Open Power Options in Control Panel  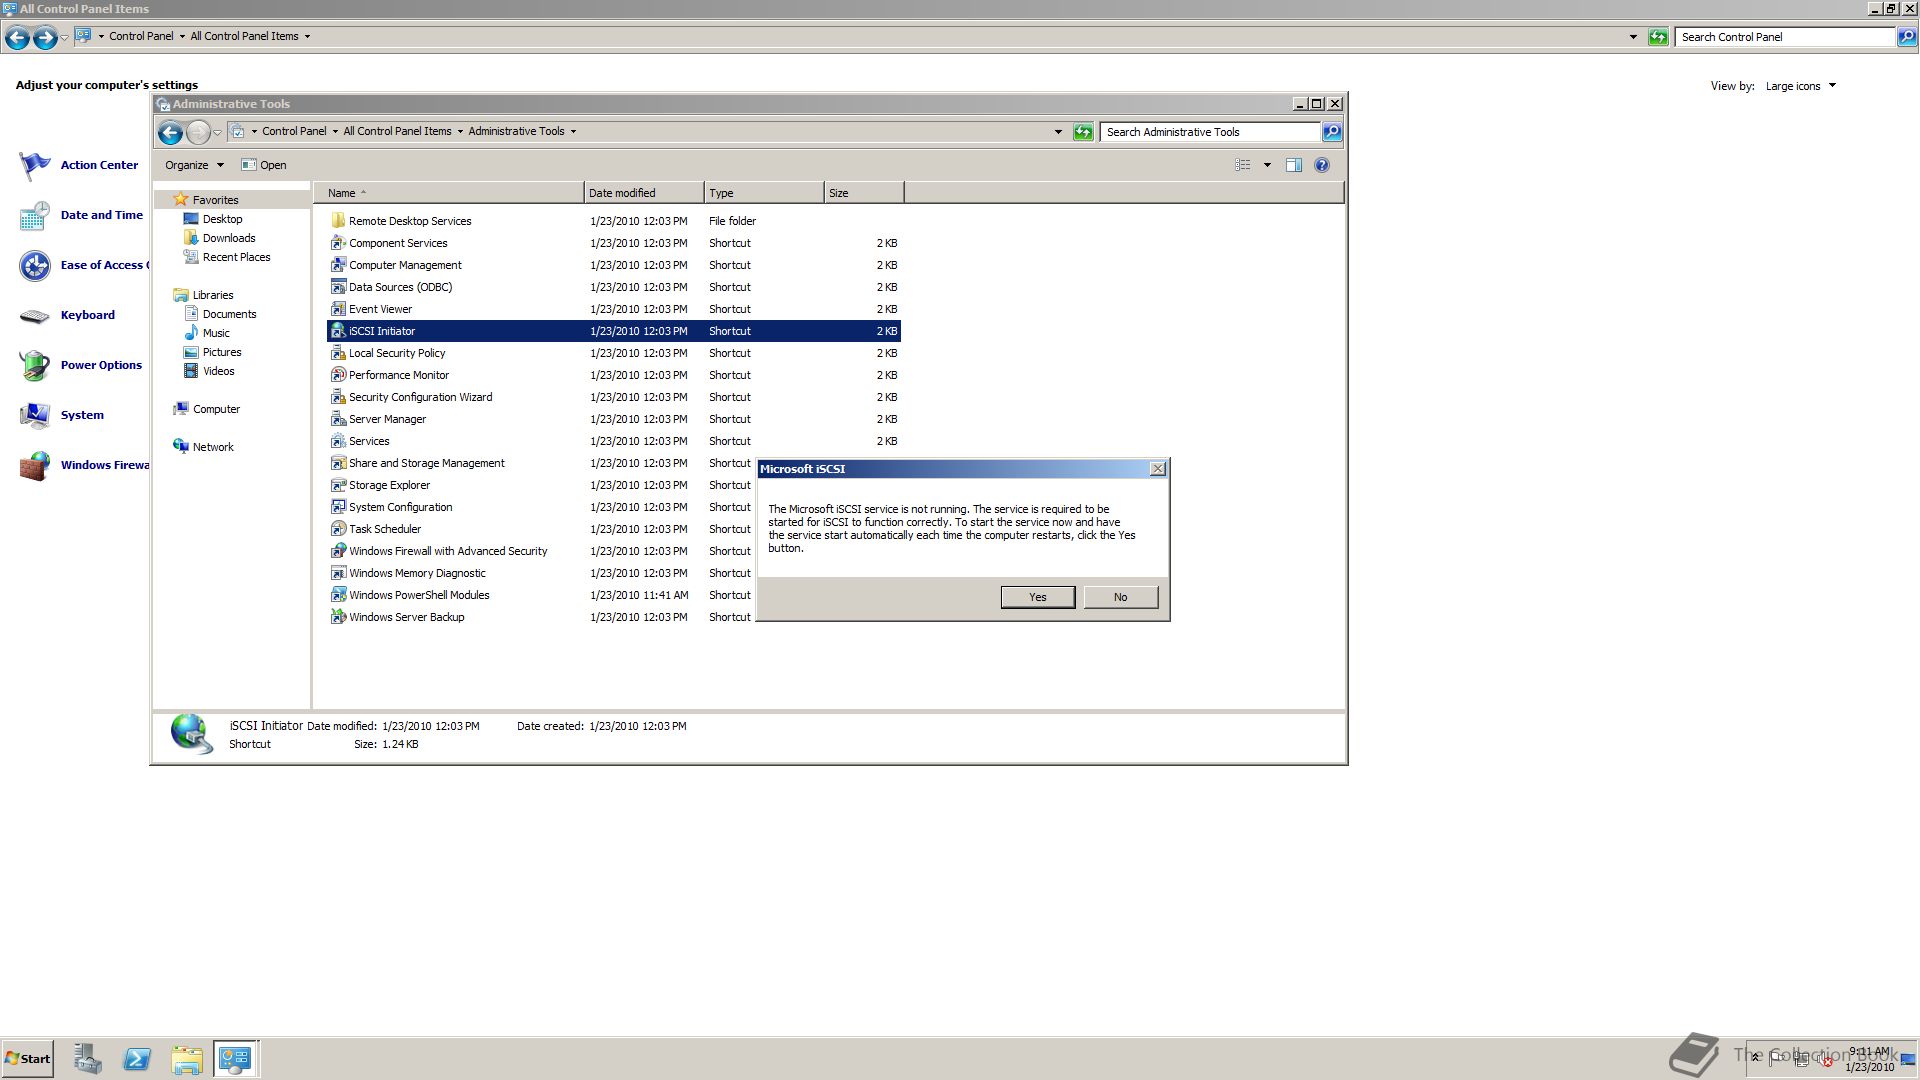coord(101,365)
